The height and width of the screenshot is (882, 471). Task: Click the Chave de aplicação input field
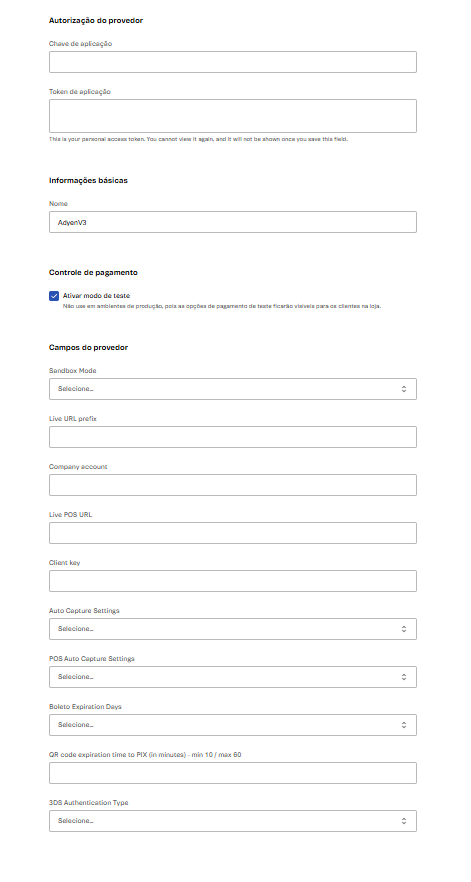[x=232, y=62]
